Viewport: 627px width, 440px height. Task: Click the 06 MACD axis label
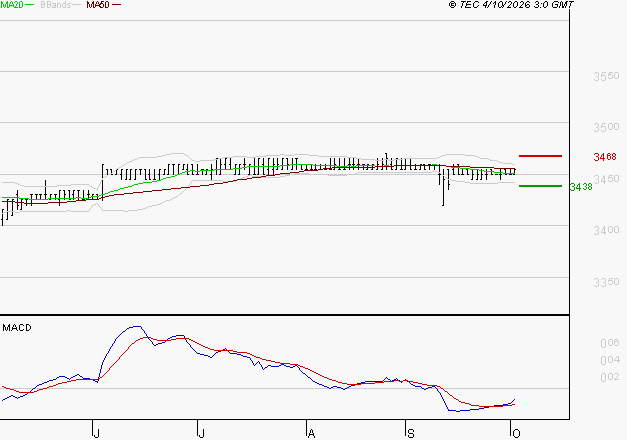610,343
